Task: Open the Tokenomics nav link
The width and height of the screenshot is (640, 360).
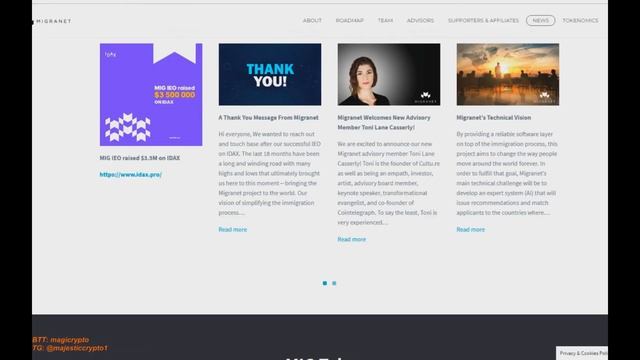Action: 580,20
